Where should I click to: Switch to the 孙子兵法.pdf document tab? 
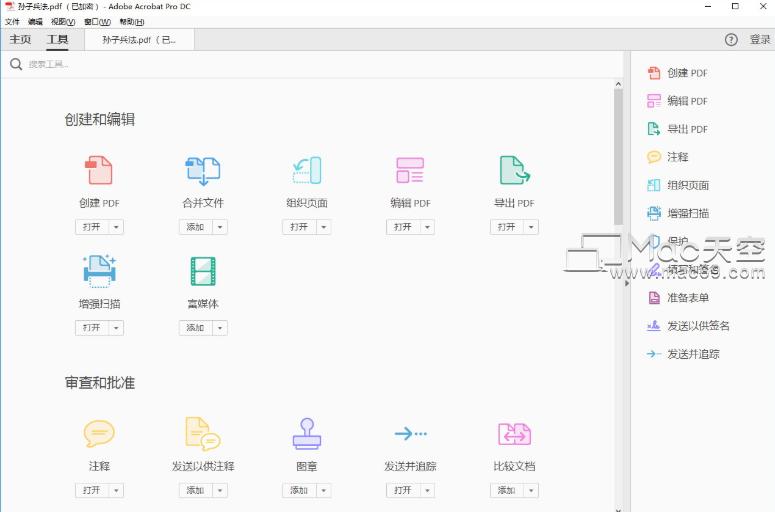click(139, 40)
